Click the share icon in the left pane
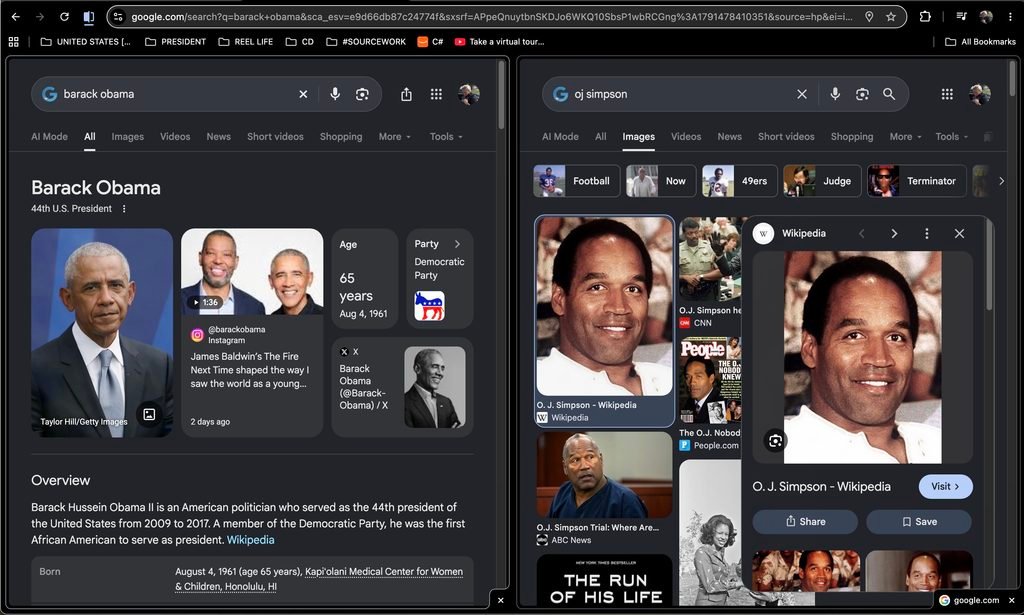The height and width of the screenshot is (615, 1024). tap(406, 94)
